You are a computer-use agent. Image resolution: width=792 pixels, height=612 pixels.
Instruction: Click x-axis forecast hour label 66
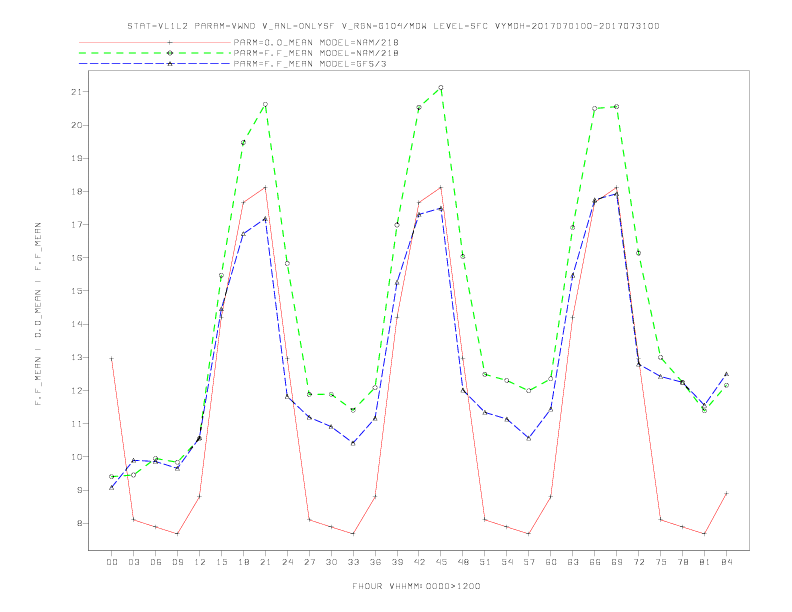tap(595, 562)
